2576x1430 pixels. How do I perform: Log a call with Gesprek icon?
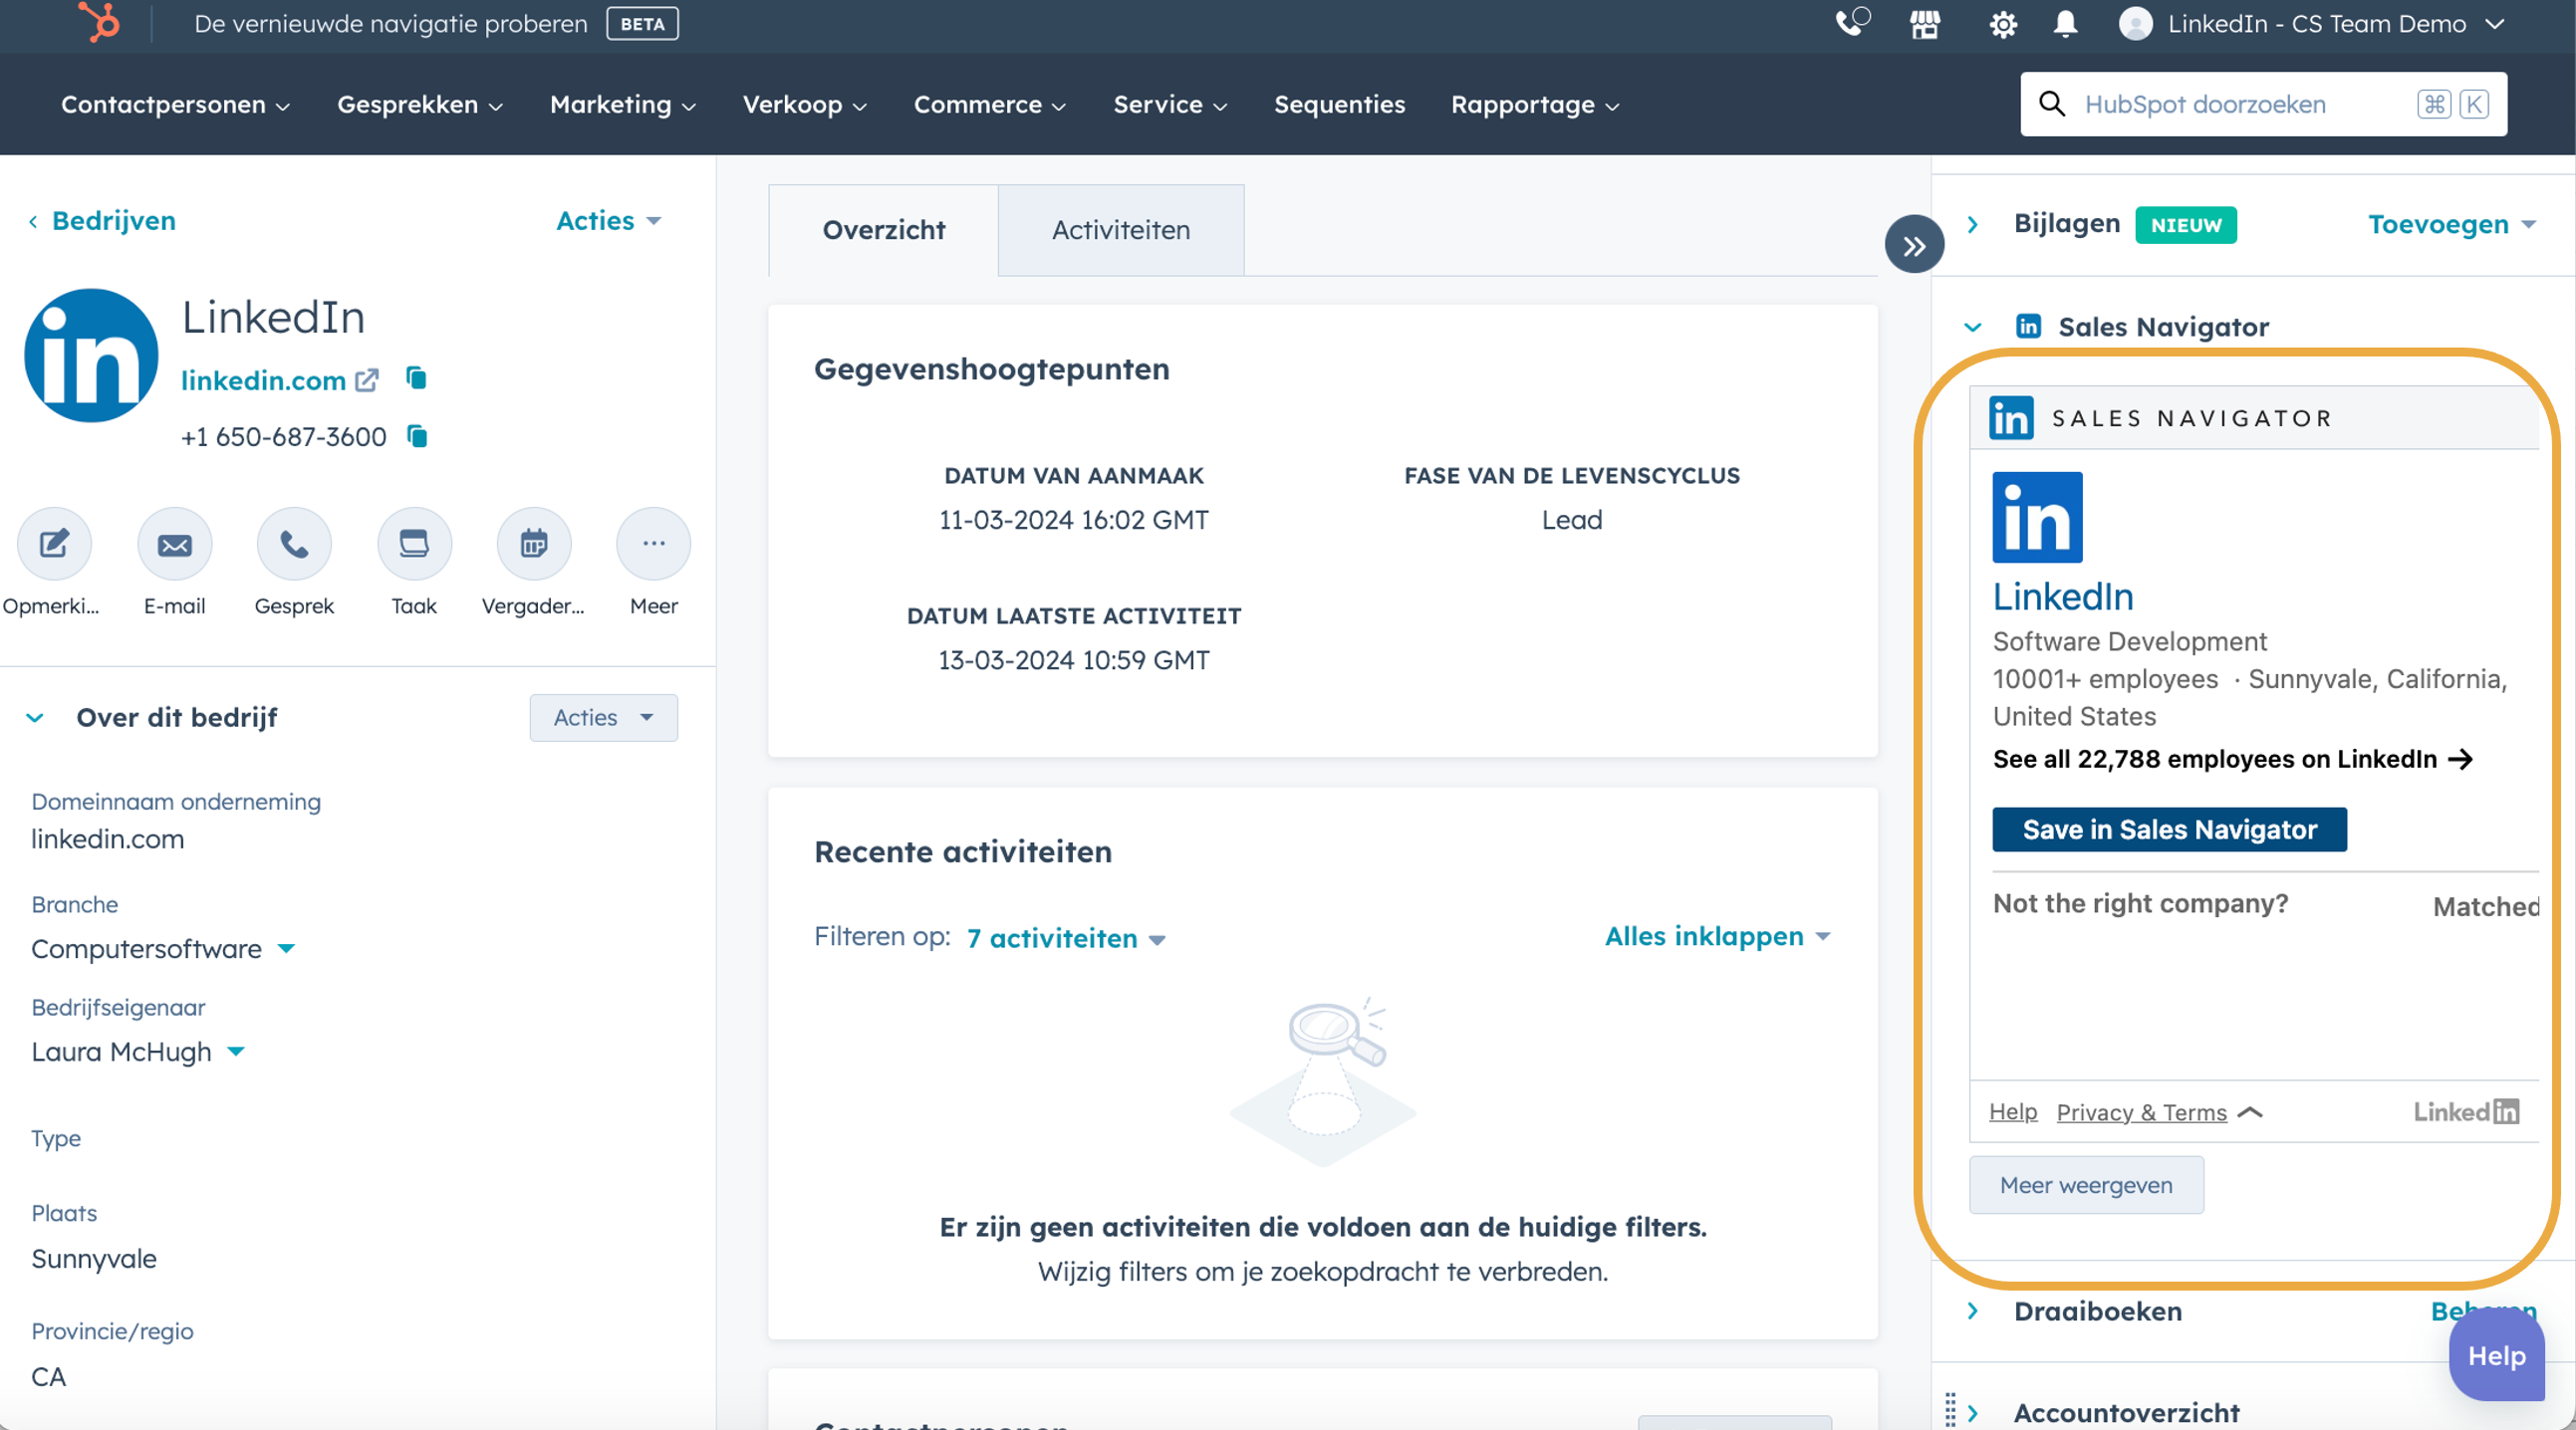point(294,544)
